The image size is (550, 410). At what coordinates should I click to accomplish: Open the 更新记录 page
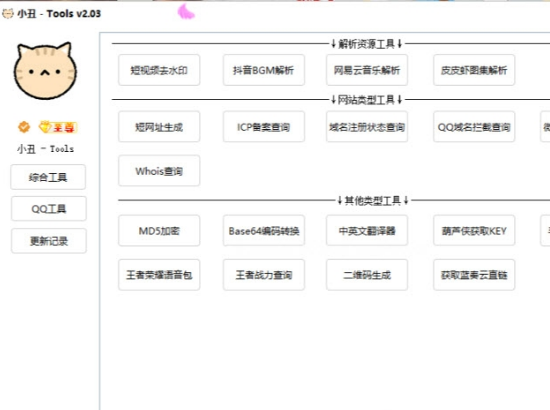coord(49,241)
